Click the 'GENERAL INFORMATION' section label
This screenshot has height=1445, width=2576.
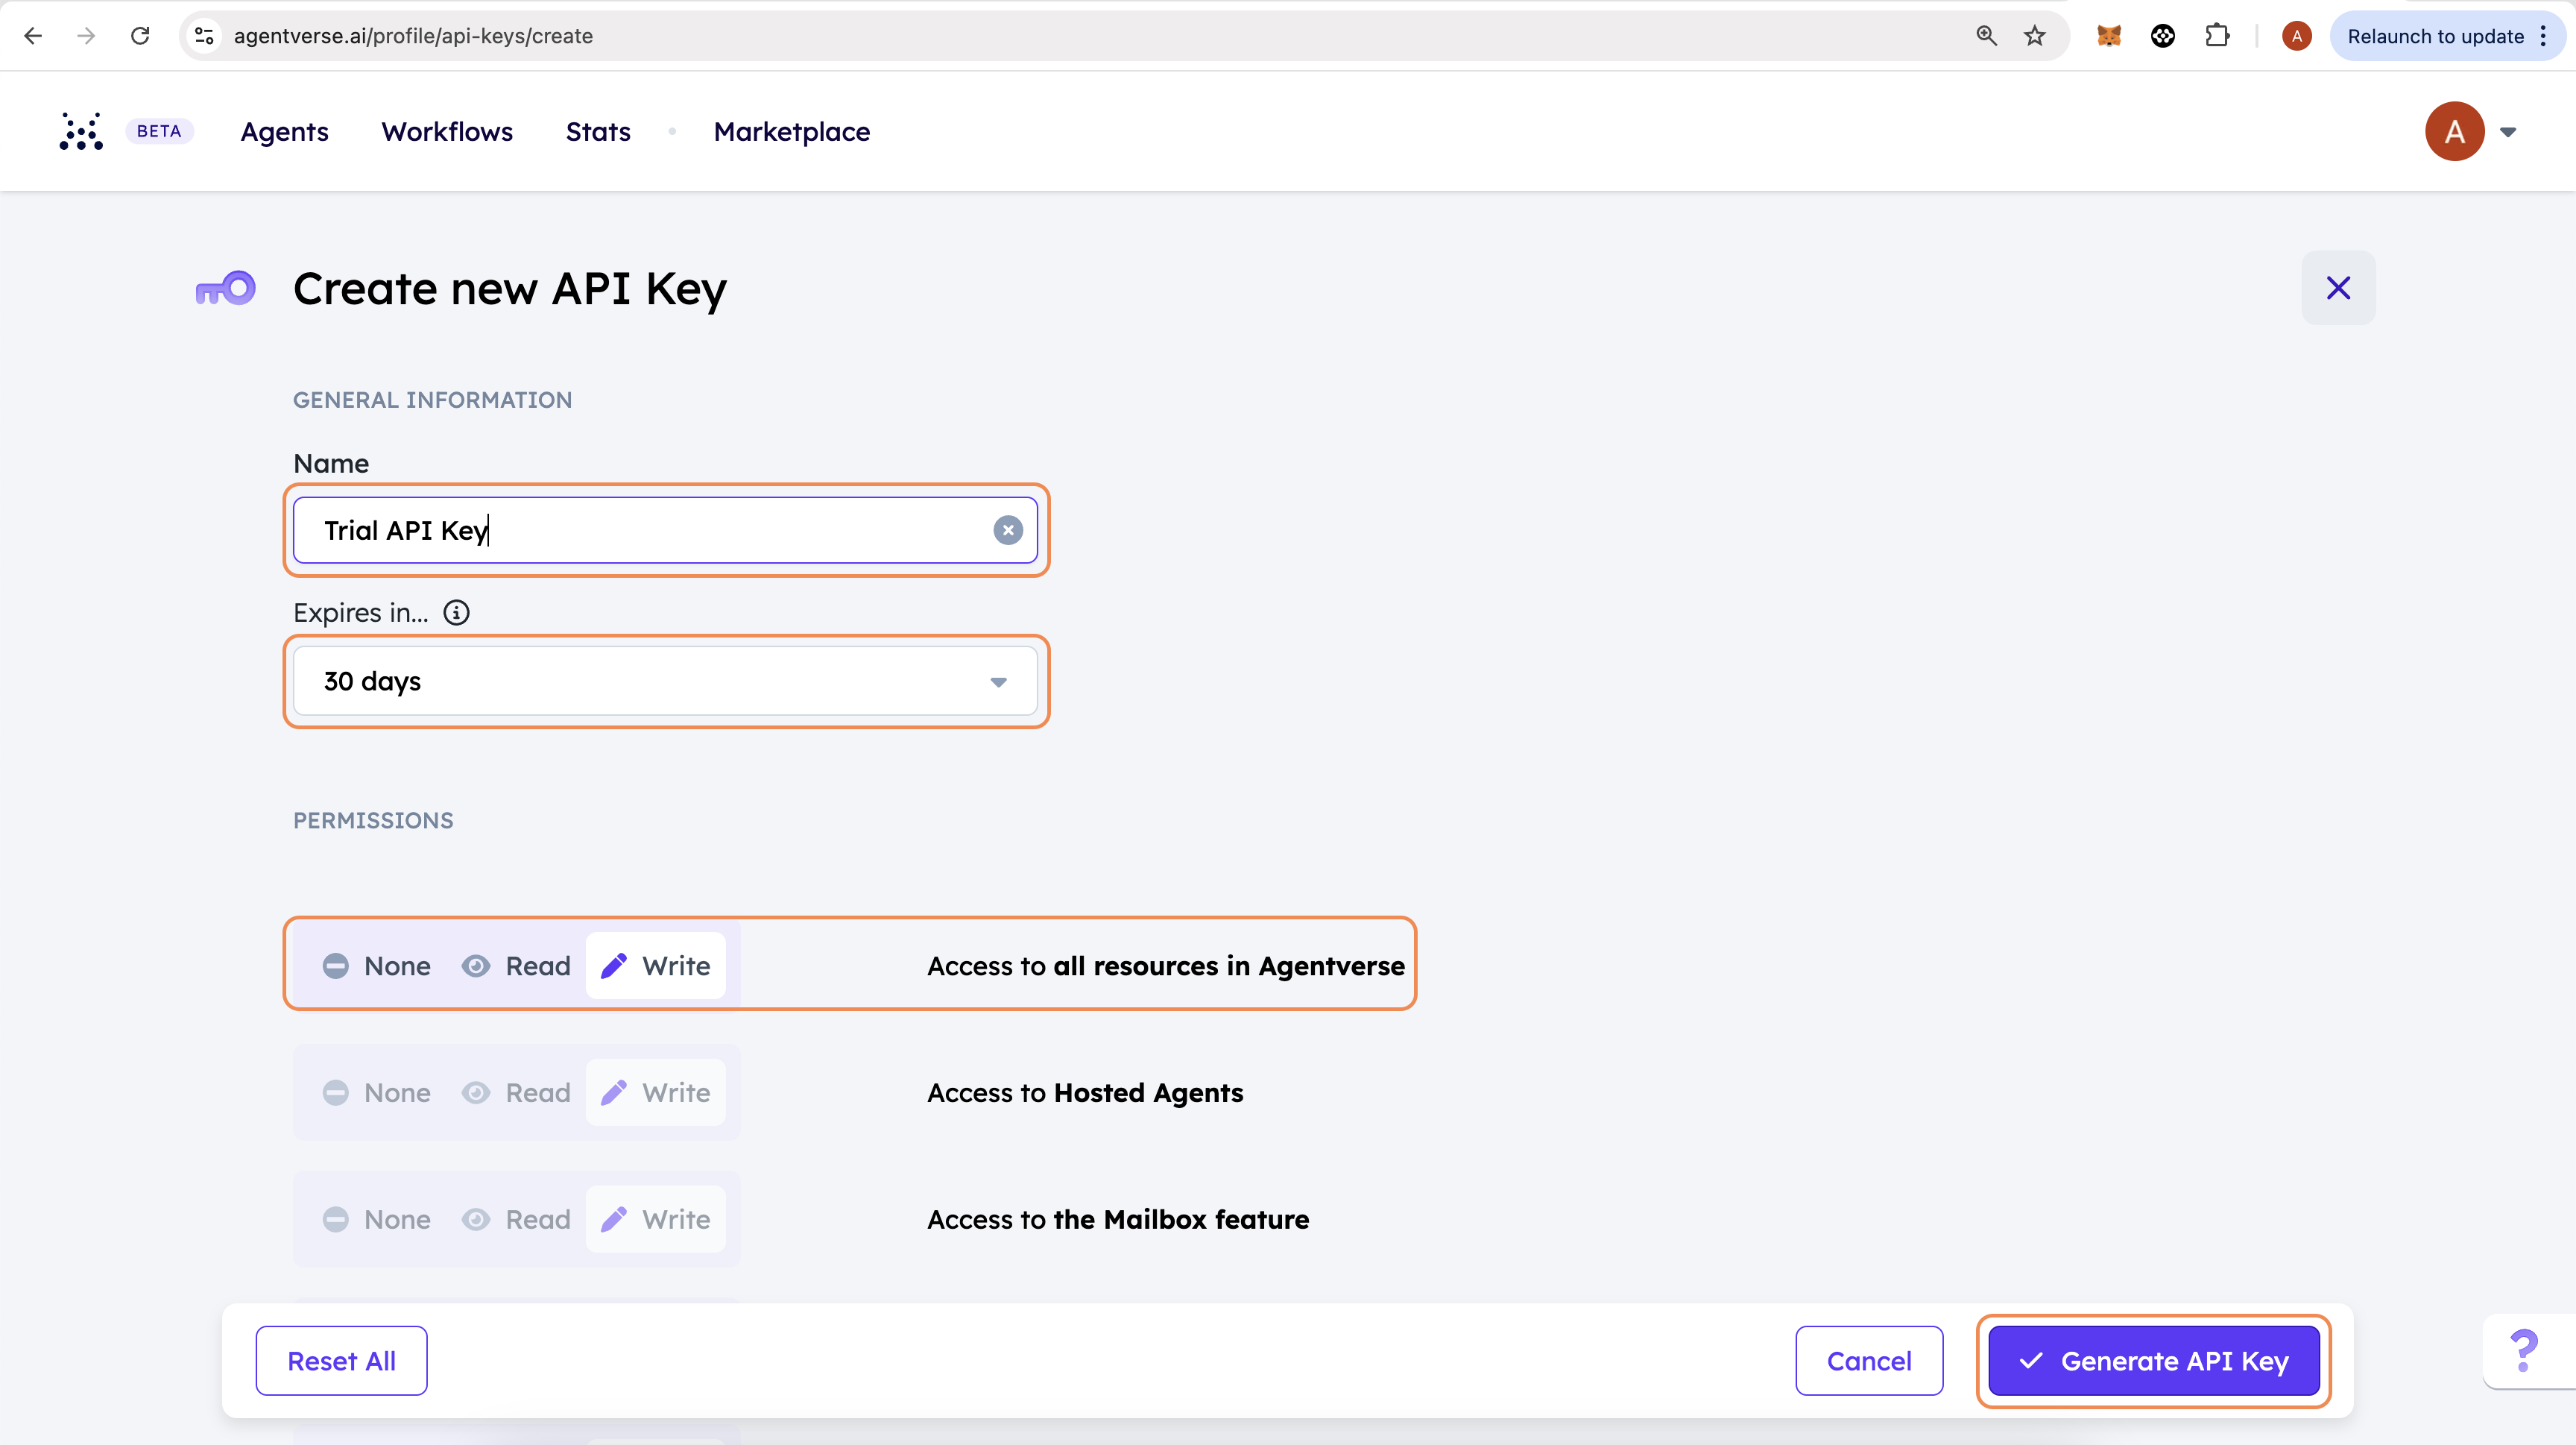tap(432, 400)
